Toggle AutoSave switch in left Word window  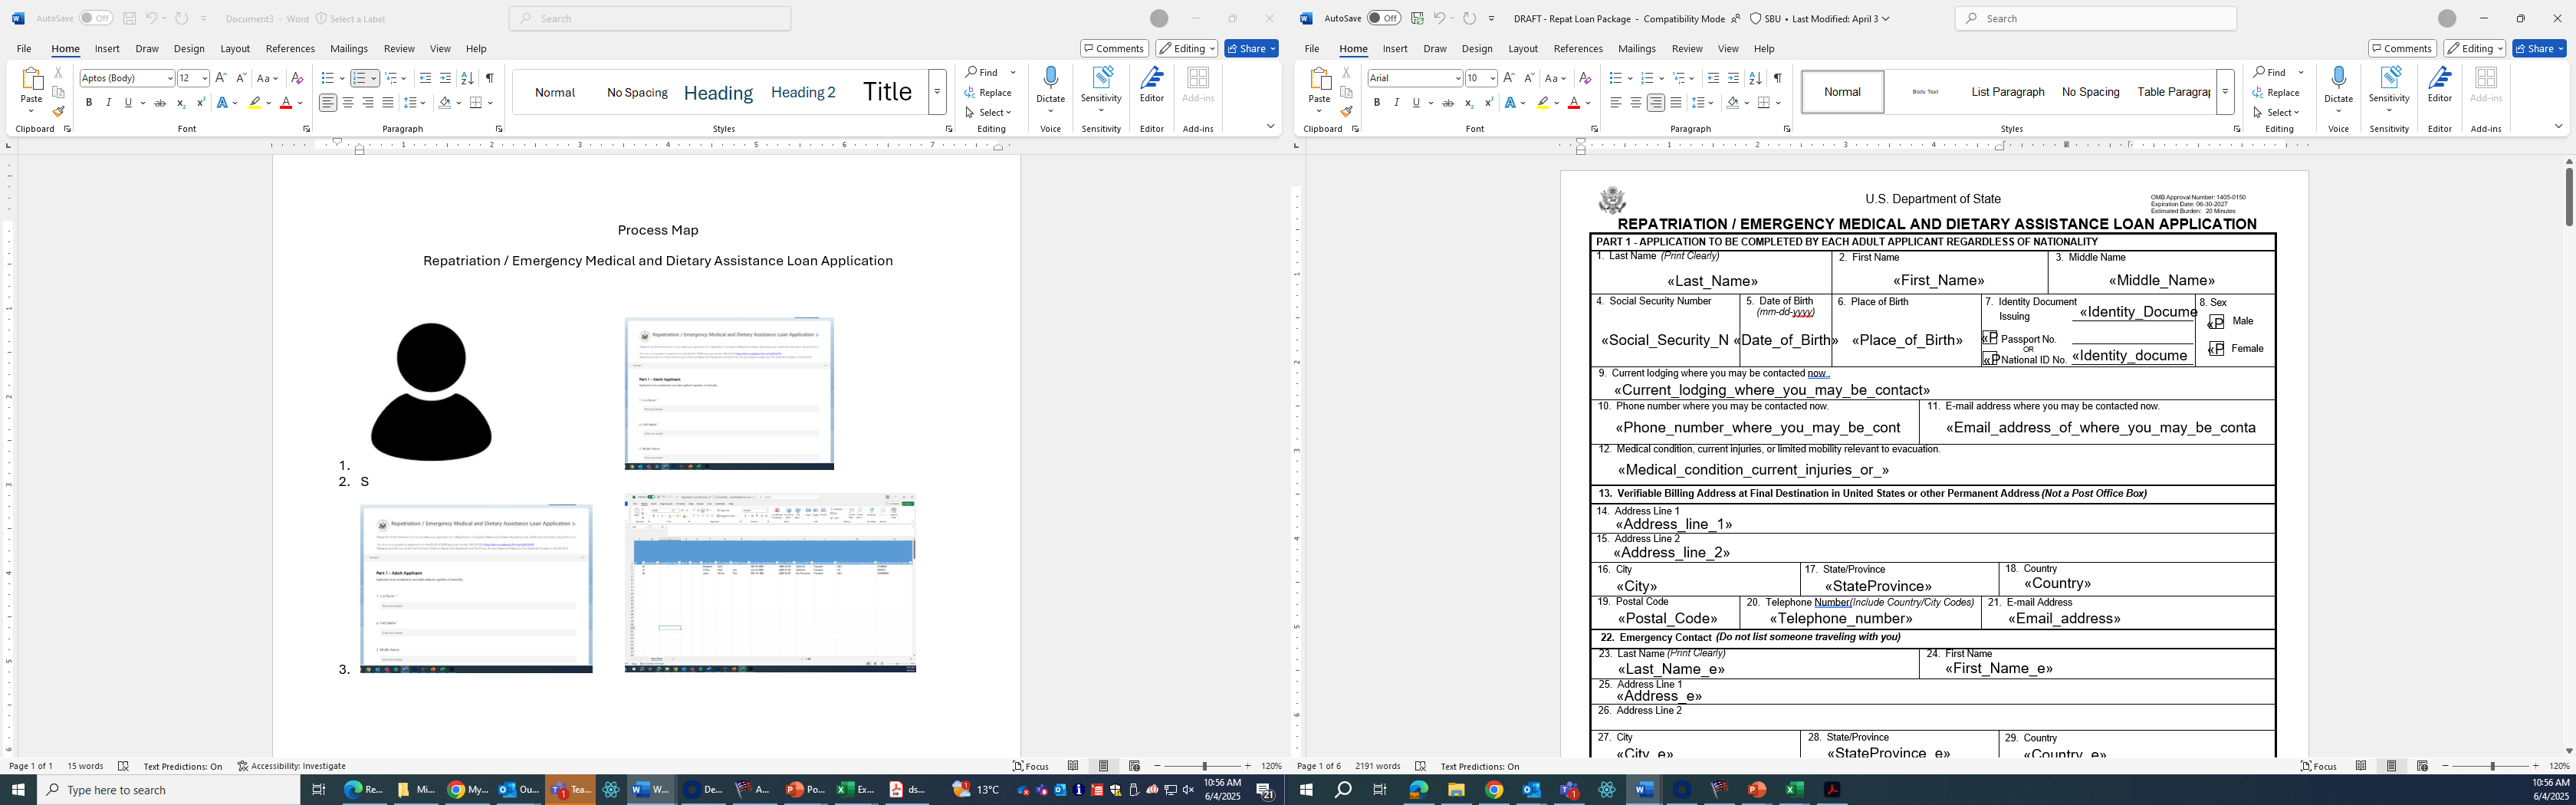coord(96,18)
